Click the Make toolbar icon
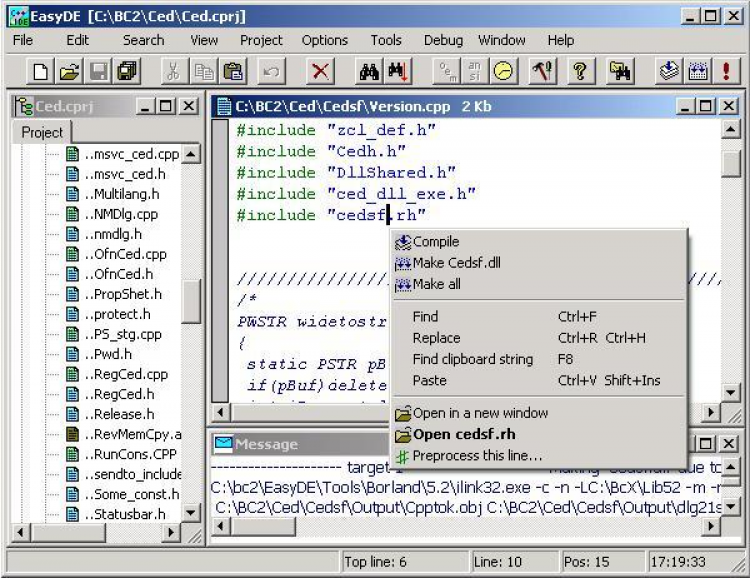 (698, 72)
